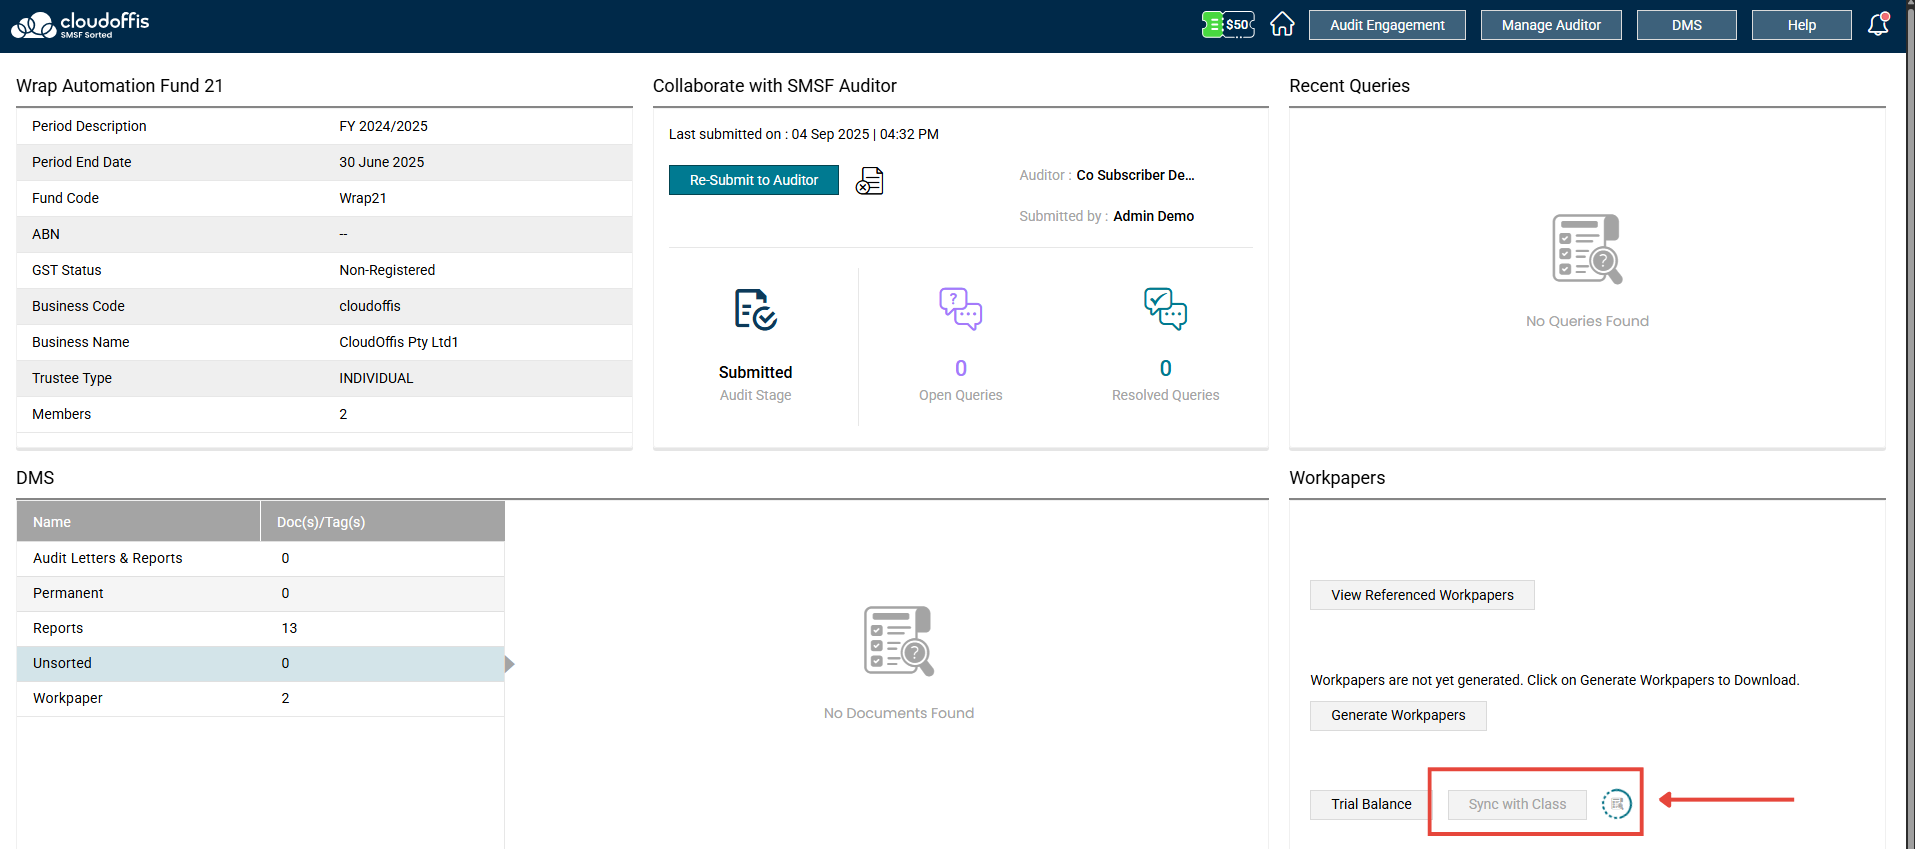Open the Audit Engagement menu
The width and height of the screenshot is (1915, 849).
click(x=1387, y=25)
